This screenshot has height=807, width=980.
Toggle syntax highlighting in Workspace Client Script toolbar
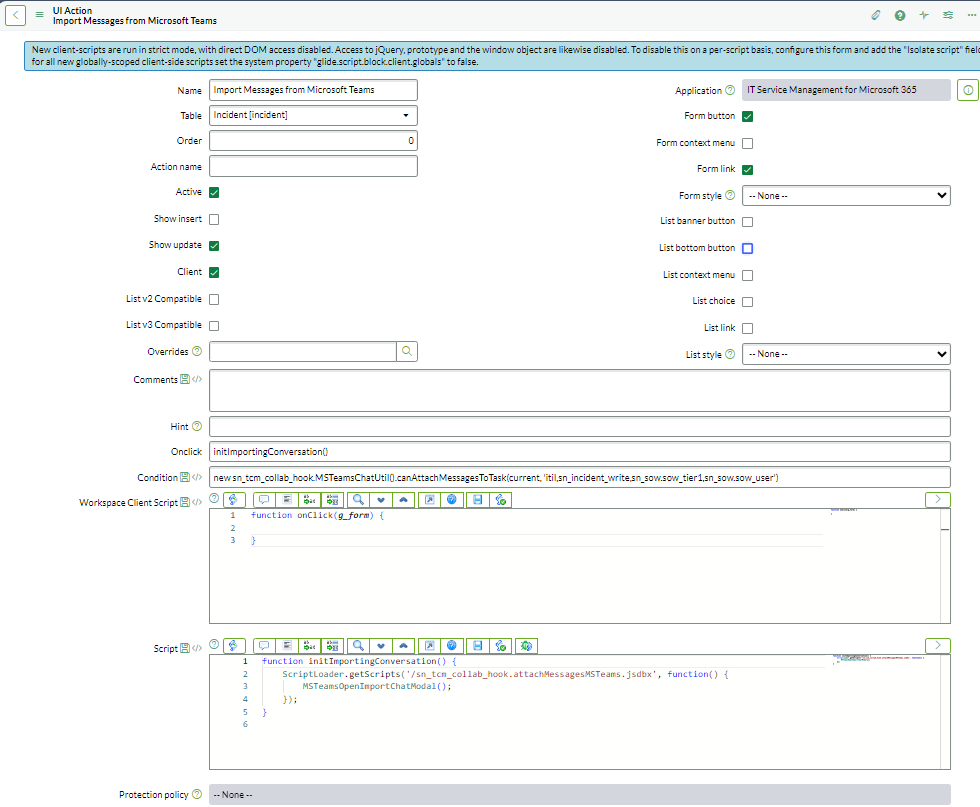pyautogui.click(x=233, y=499)
